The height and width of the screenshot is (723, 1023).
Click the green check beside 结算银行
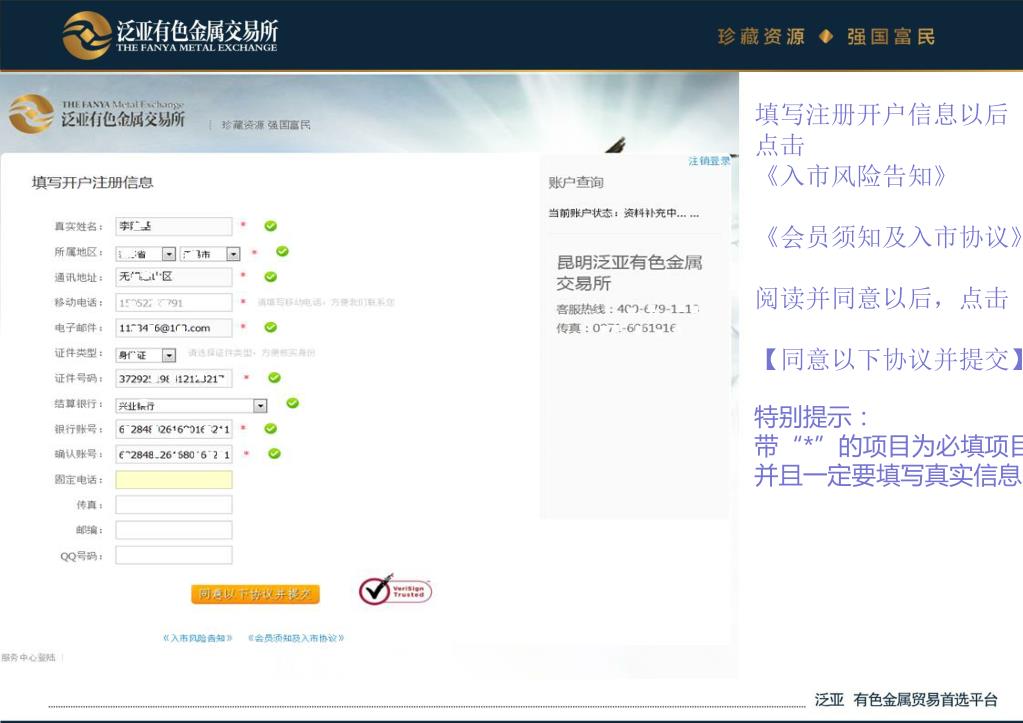(293, 403)
